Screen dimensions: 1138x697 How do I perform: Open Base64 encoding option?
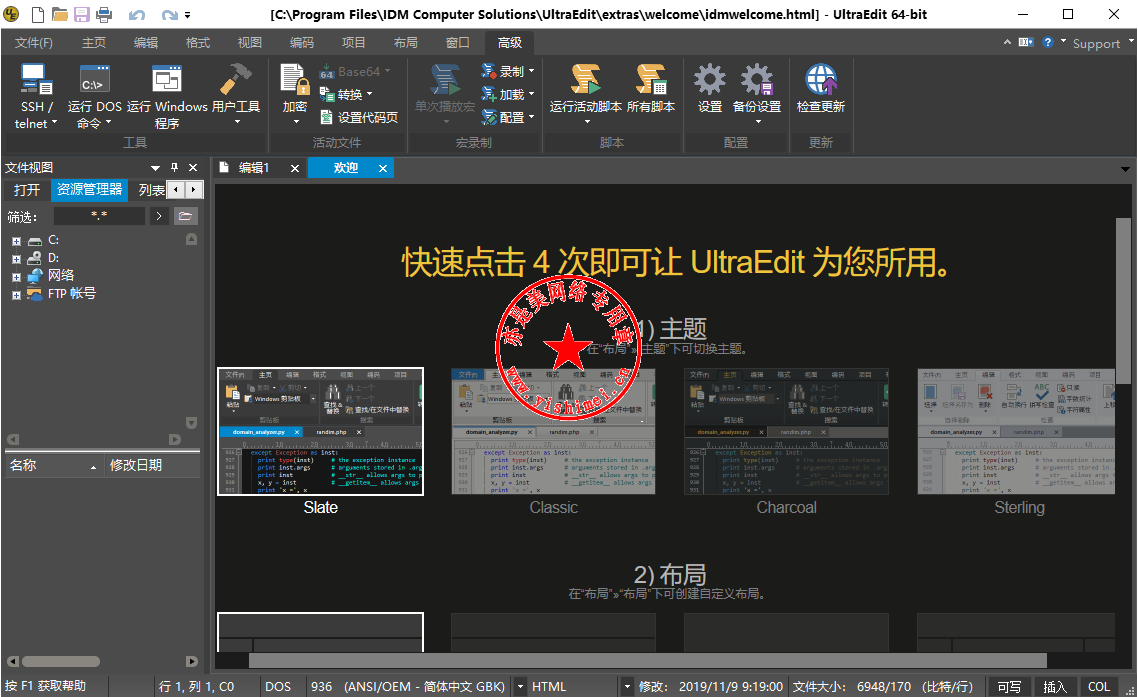point(355,72)
